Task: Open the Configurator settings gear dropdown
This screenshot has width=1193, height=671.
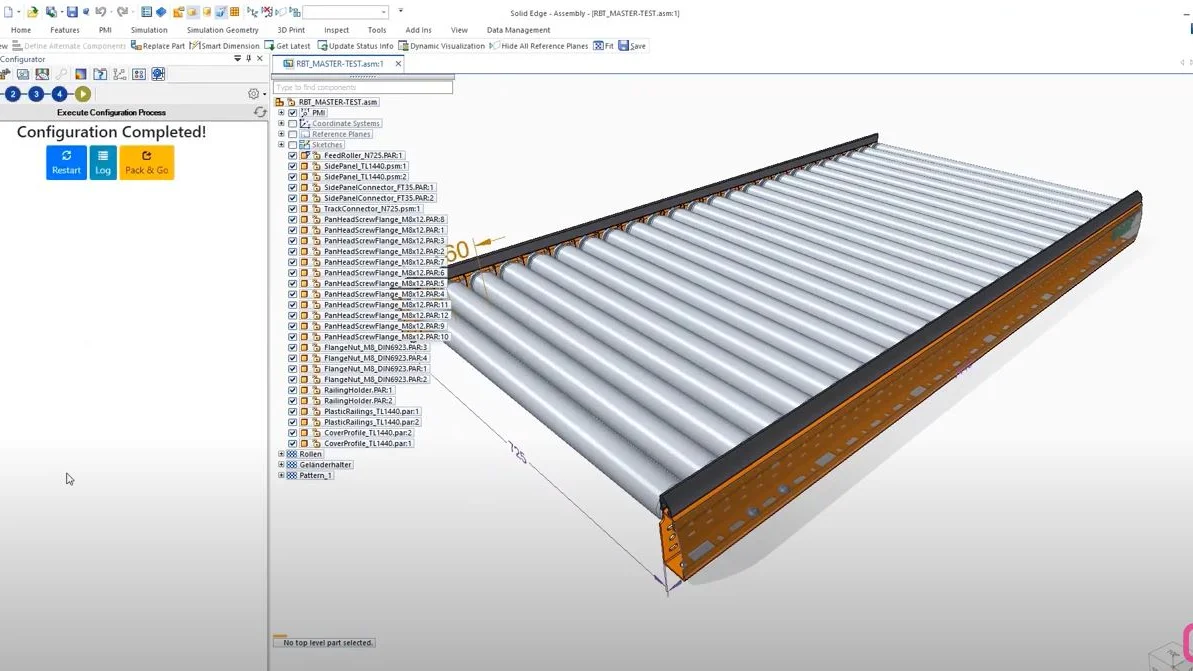Action: click(x=256, y=94)
